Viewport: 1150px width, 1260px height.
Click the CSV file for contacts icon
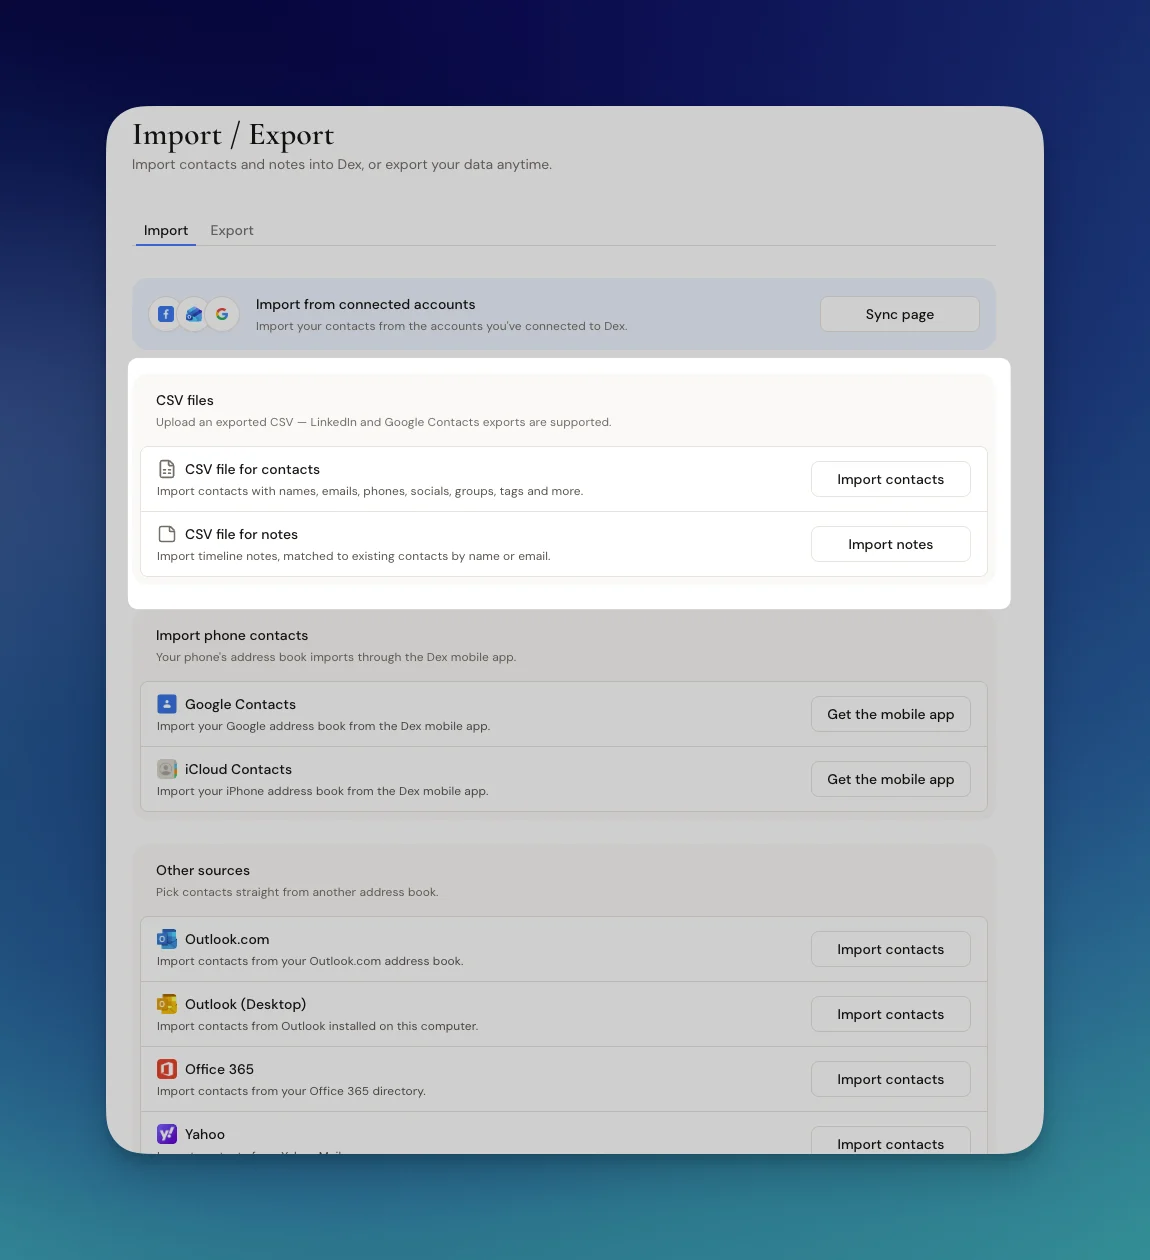click(167, 469)
